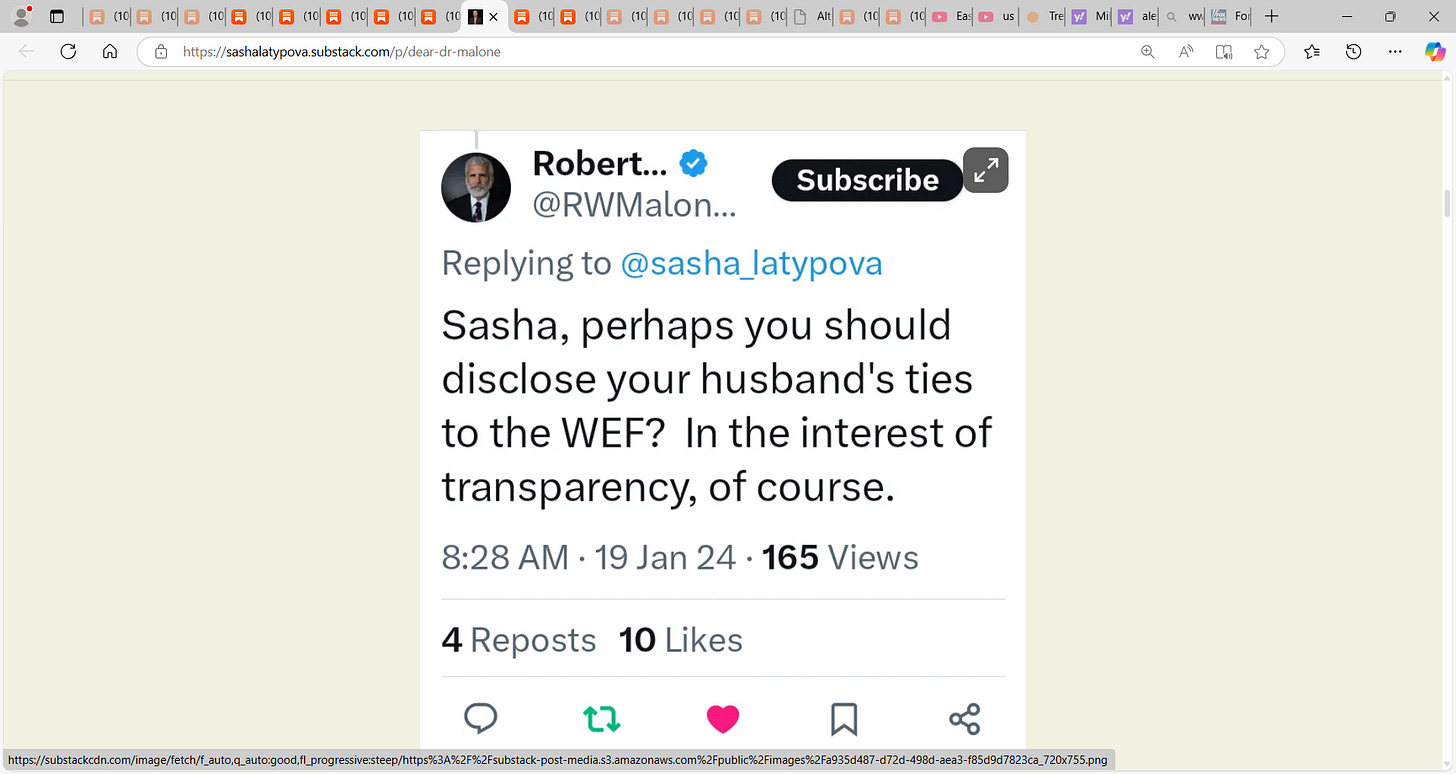
Task: Open Immersive Reader from the address bar
Action: coord(1224,52)
